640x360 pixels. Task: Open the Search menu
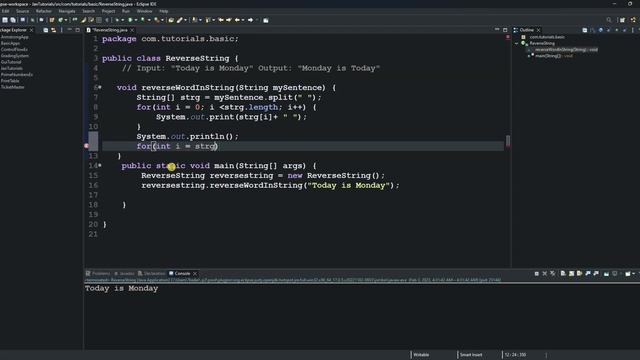tap(89, 11)
